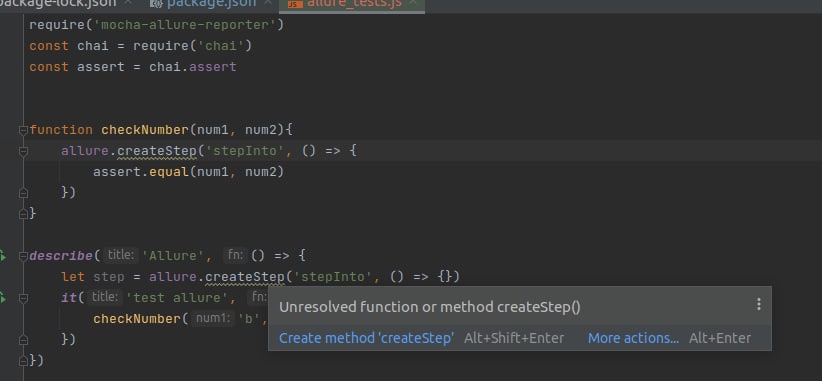Run the 'test allure' test from gutter
This screenshot has height=381, width=822.
pyautogui.click(x=3, y=298)
